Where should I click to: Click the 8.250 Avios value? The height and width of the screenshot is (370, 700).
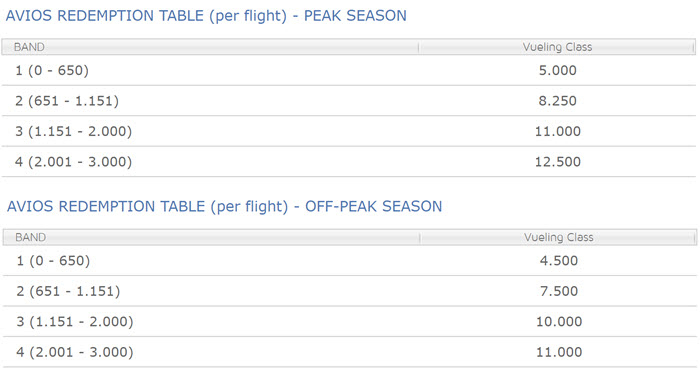[x=558, y=101]
